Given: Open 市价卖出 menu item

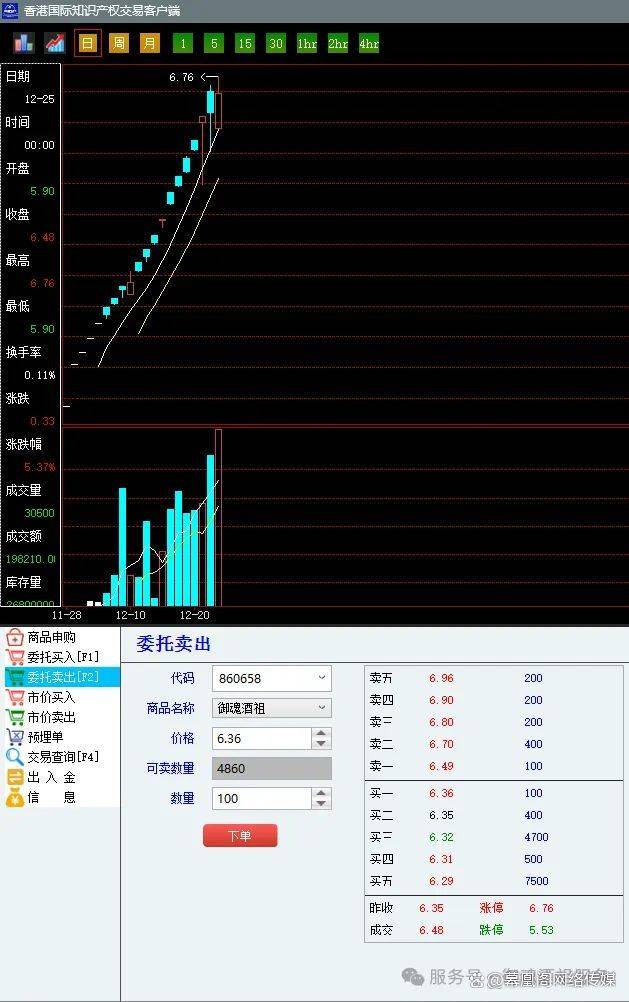Looking at the screenshot, I should click(61, 717).
